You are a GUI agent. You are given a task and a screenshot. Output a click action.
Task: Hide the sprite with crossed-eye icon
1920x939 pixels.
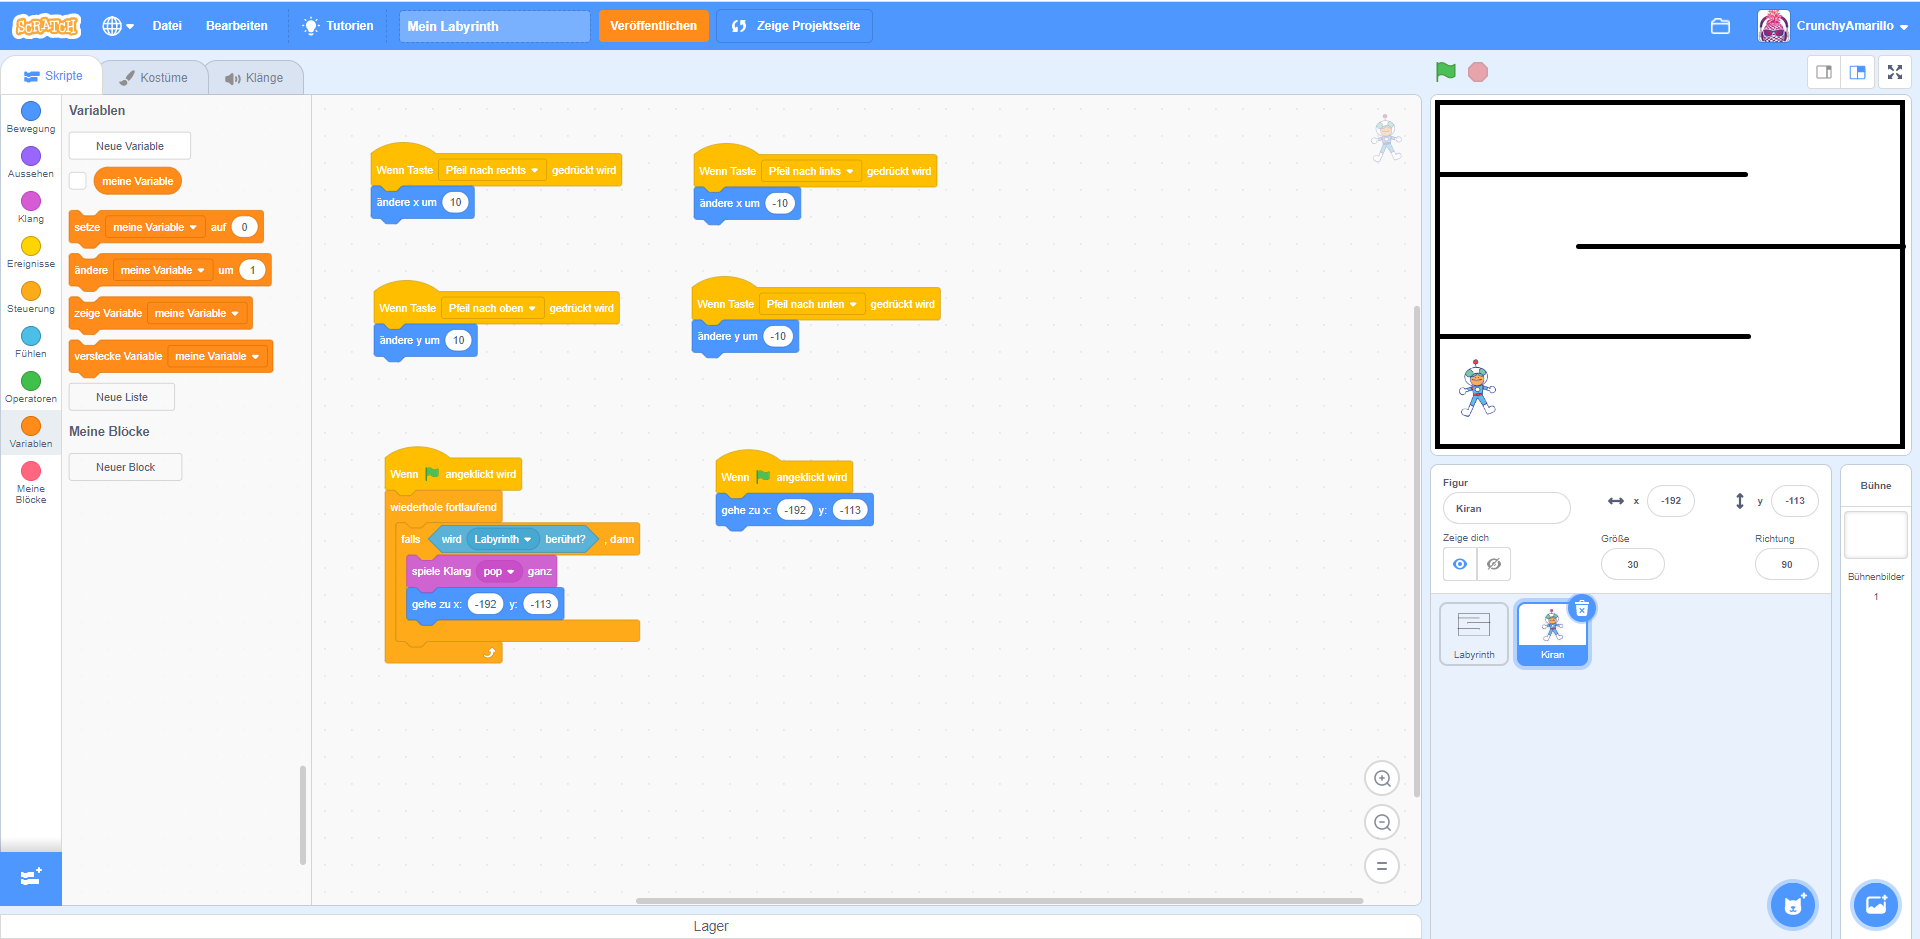tap(1494, 564)
